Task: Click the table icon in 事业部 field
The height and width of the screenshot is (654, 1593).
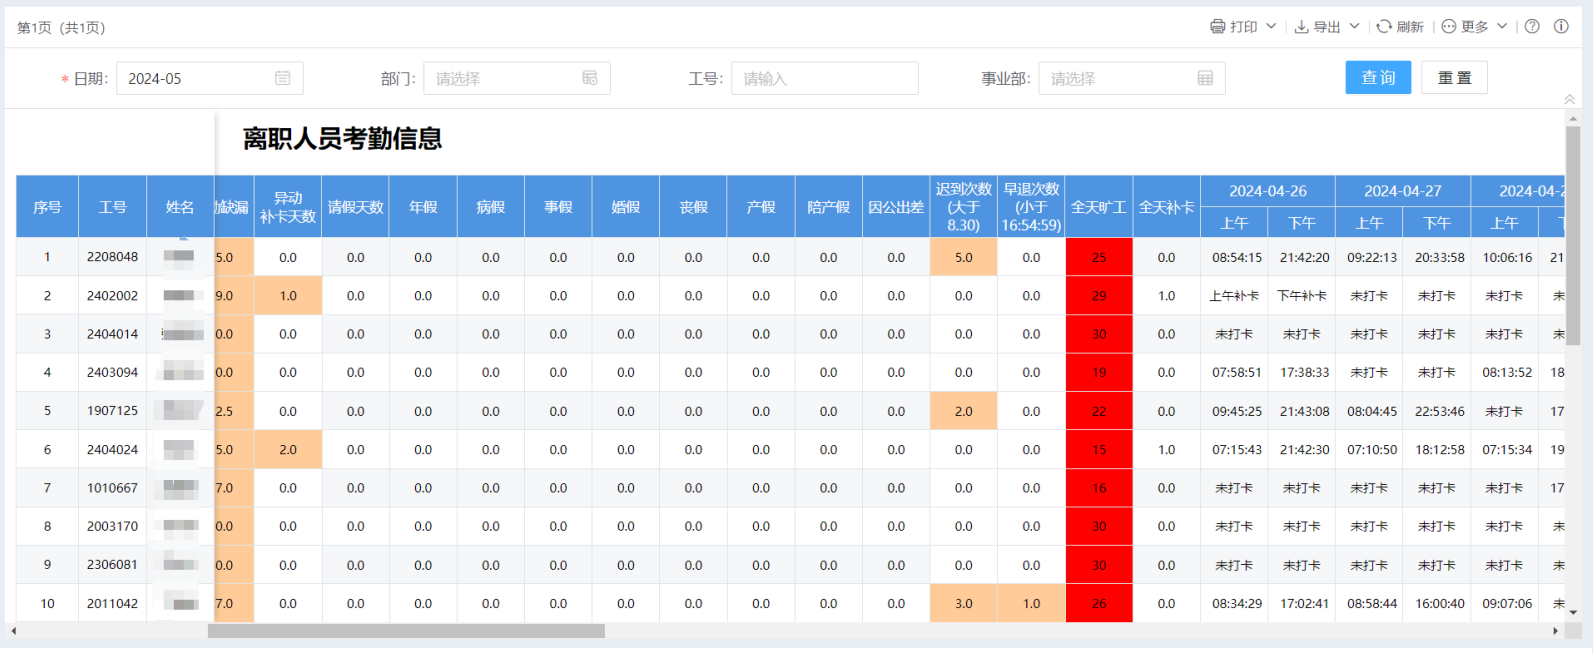Action: click(1205, 78)
